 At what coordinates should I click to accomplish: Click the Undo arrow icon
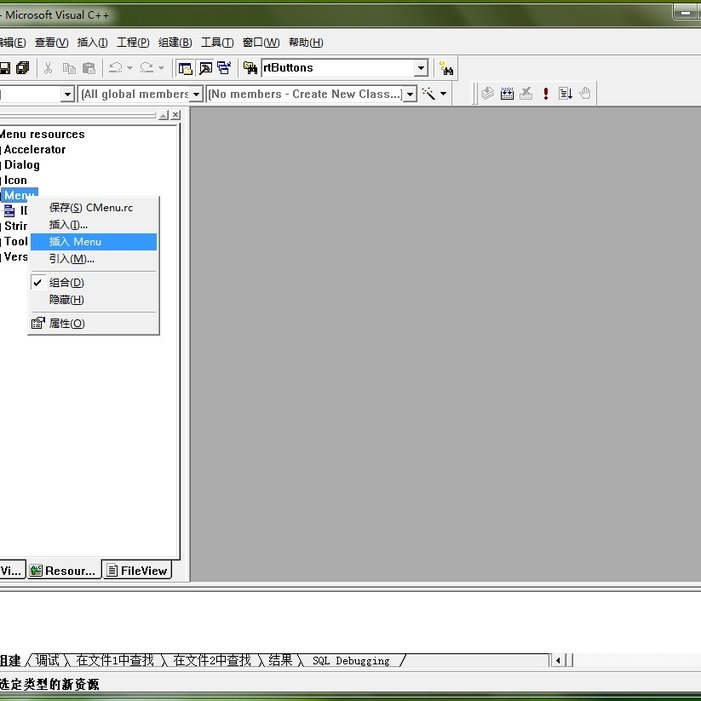[x=115, y=68]
